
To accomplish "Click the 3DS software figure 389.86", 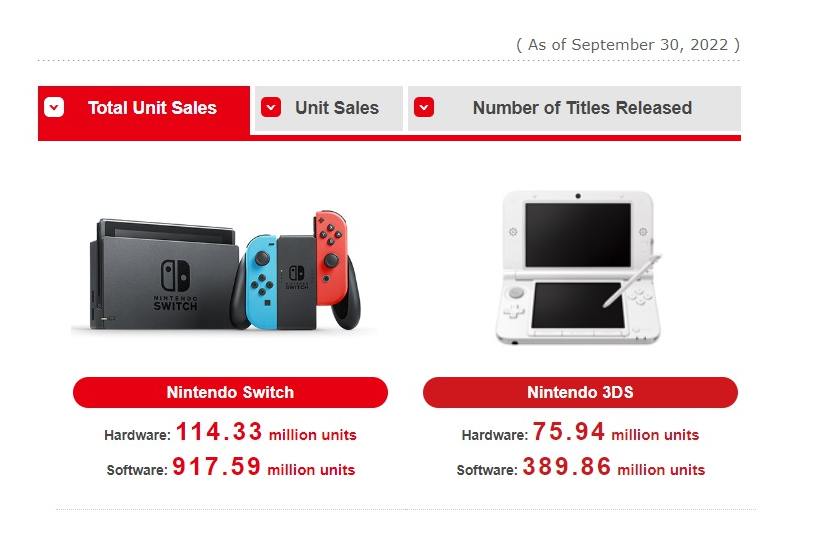I will [566, 467].
